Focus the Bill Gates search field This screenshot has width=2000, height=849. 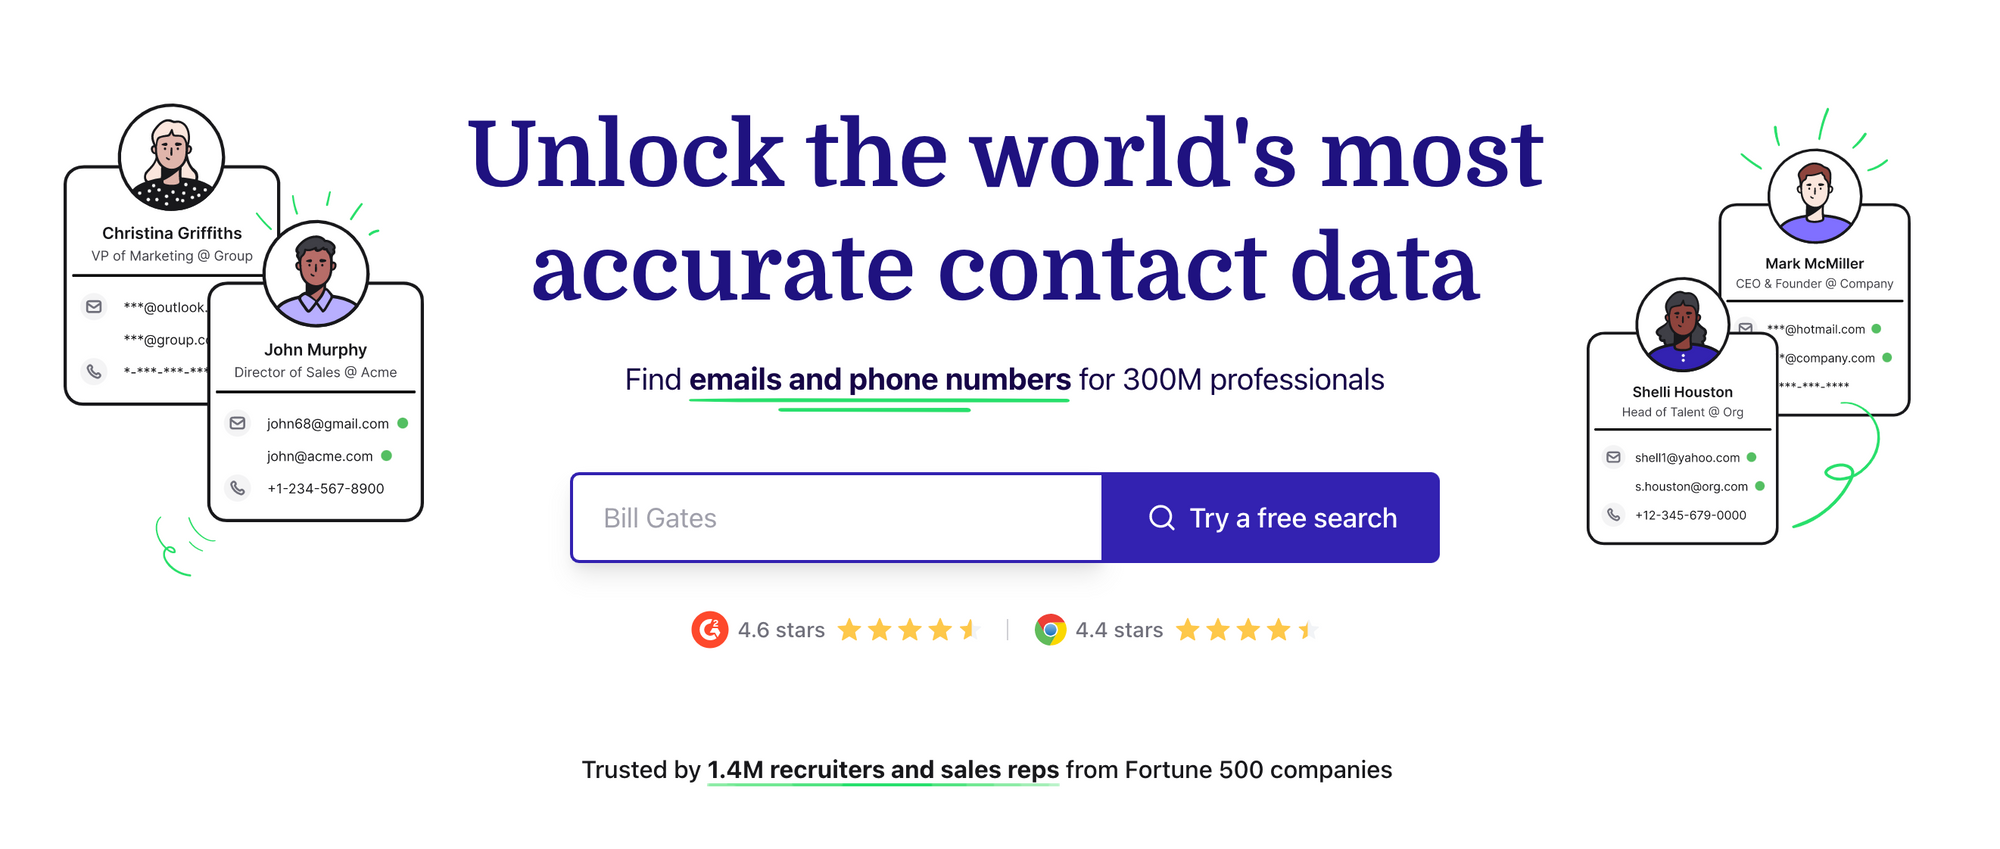point(836,518)
